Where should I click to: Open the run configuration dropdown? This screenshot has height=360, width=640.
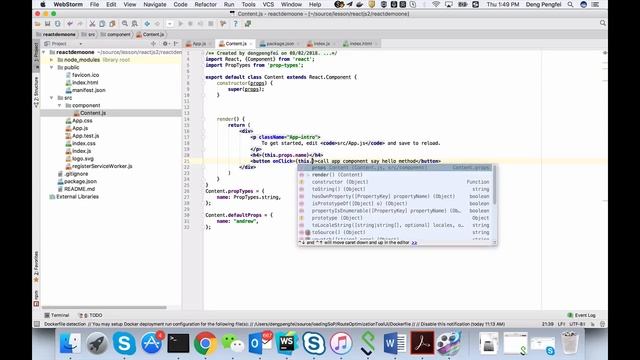click(169, 24)
